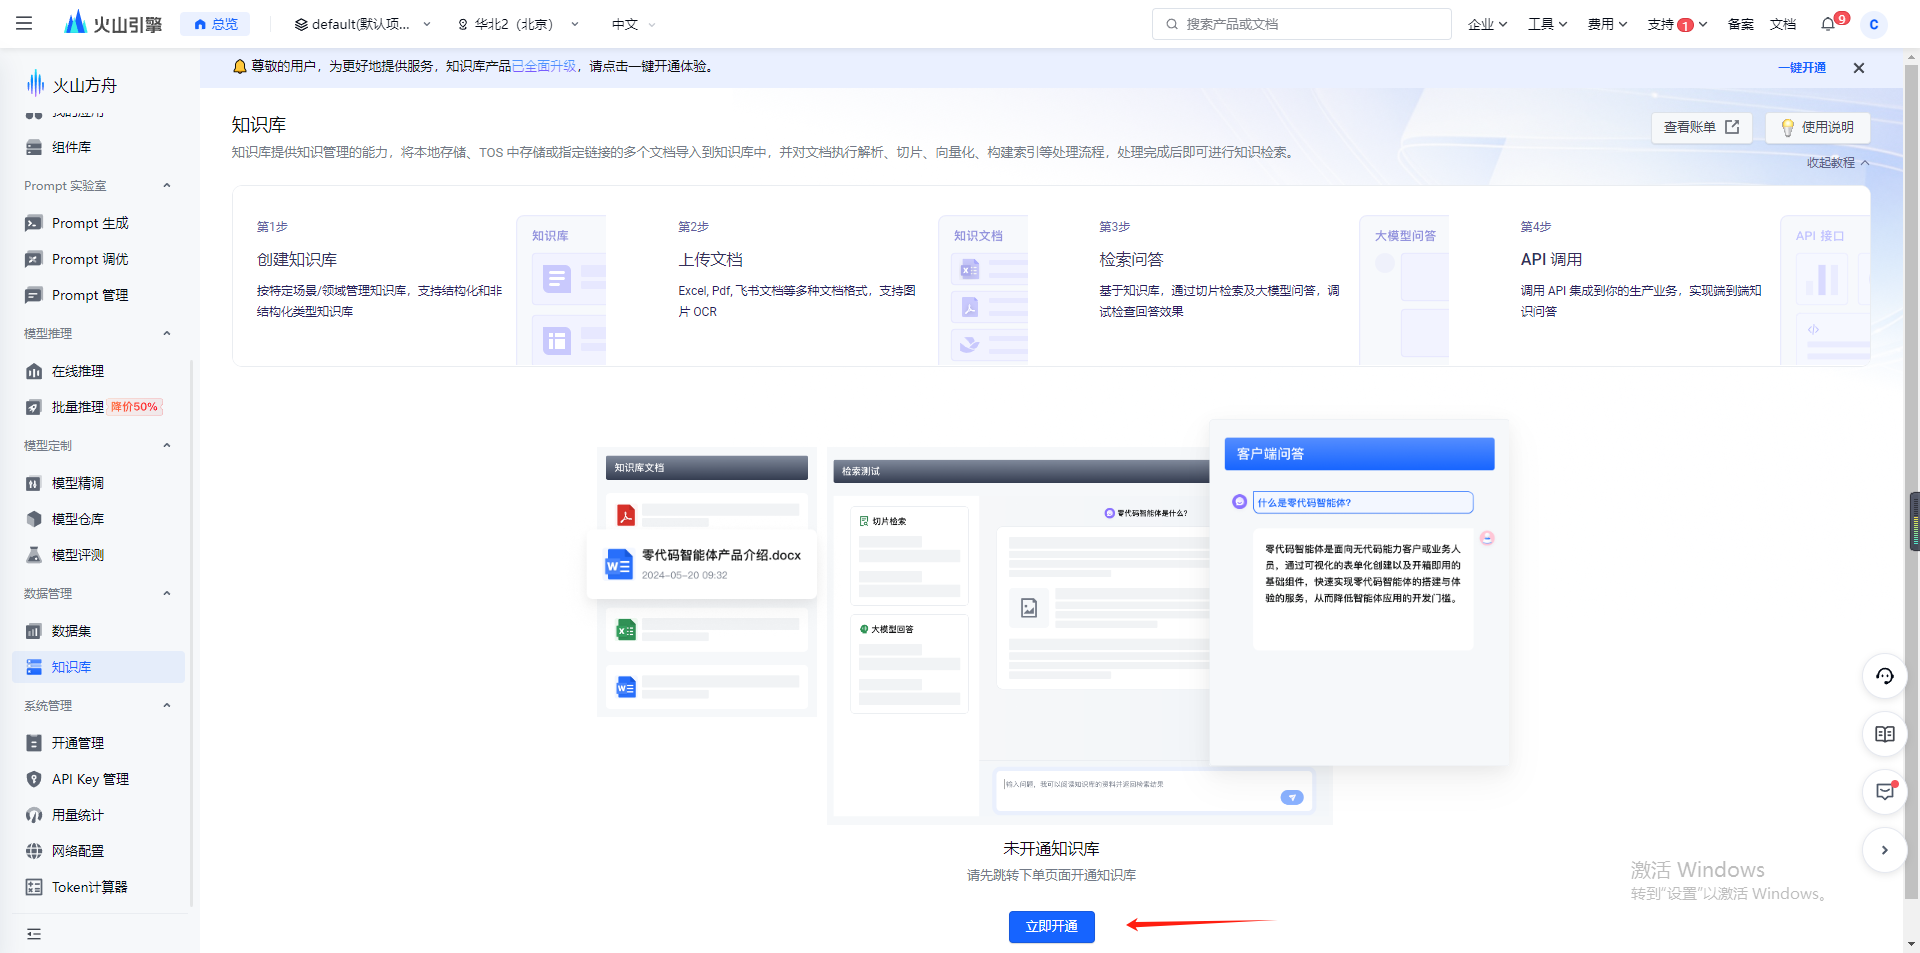
Task: Open the notifications bell icon
Action: [x=1828, y=24]
